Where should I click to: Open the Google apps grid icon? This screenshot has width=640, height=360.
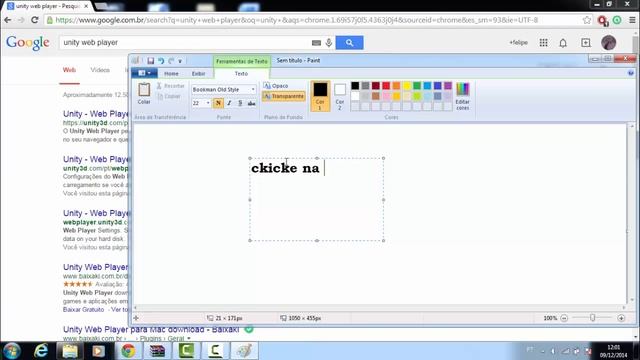point(543,42)
